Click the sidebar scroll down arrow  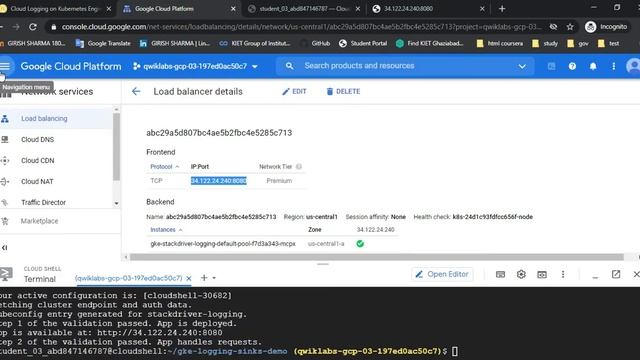tap(116, 203)
